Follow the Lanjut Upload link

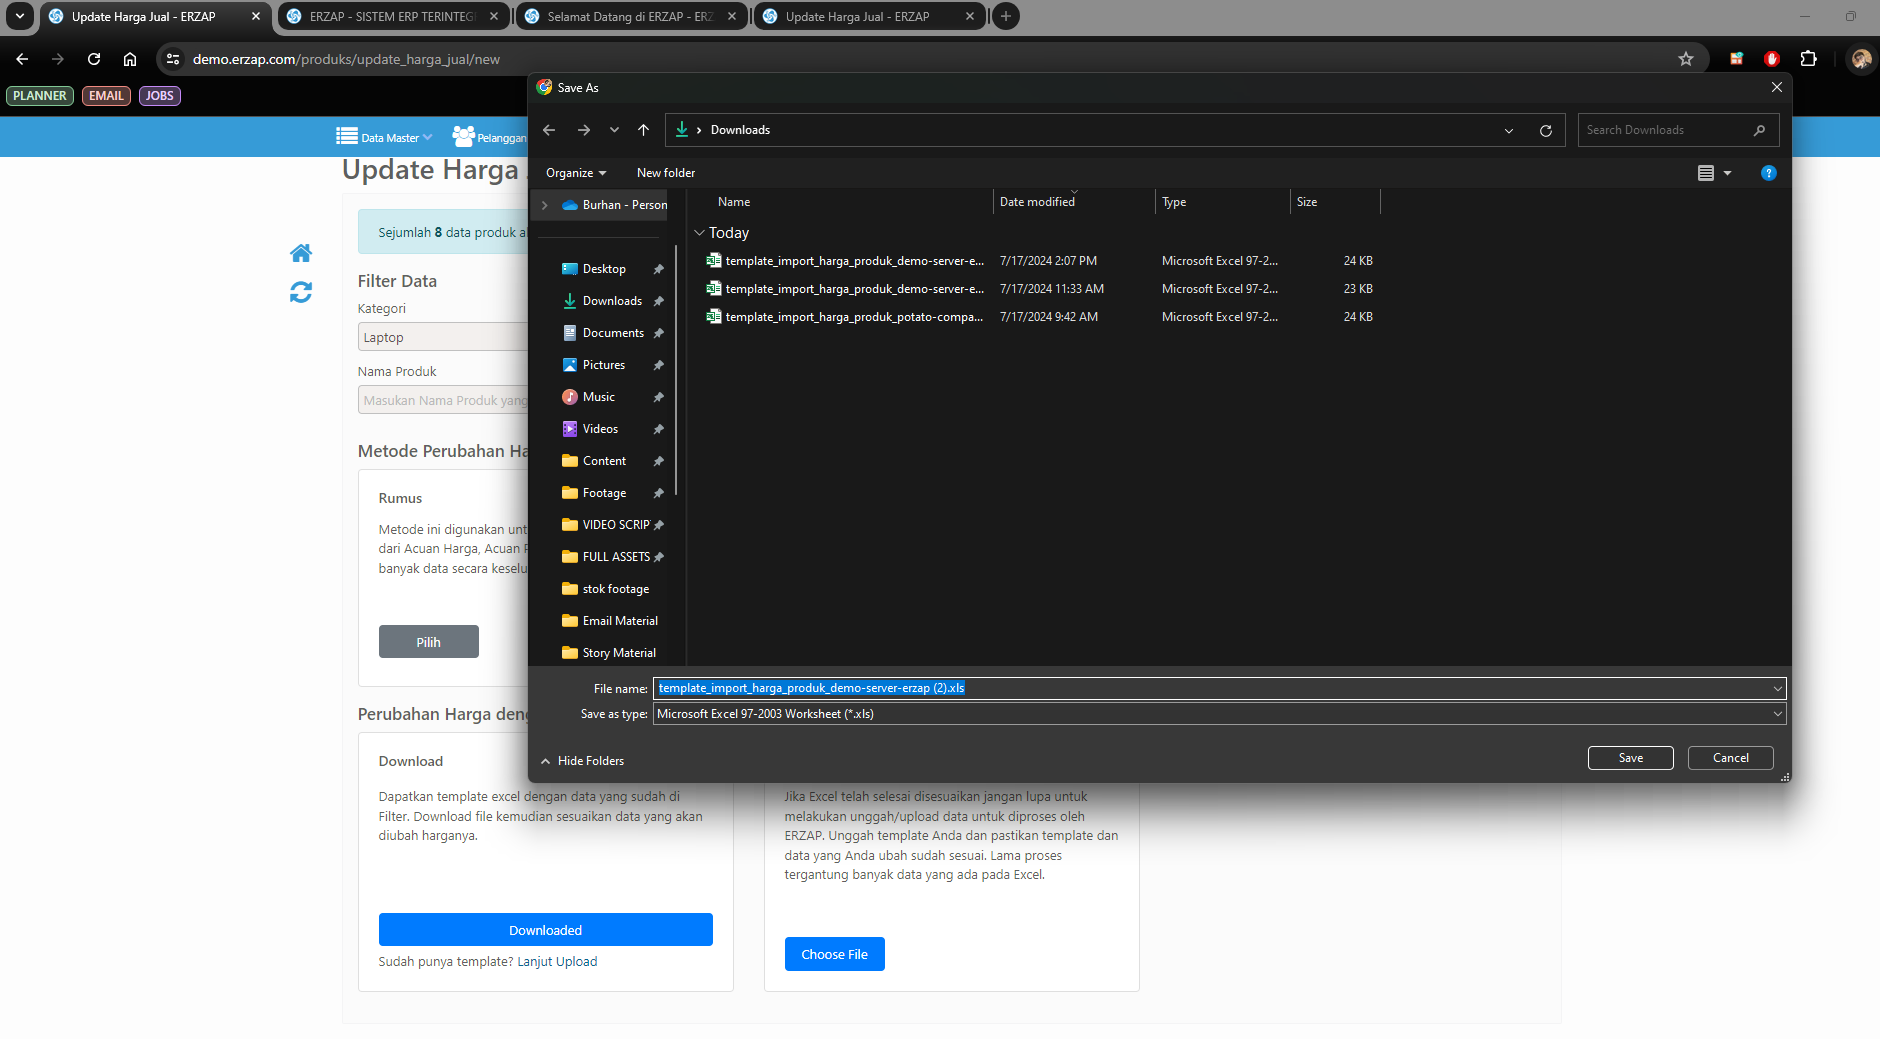(557, 962)
